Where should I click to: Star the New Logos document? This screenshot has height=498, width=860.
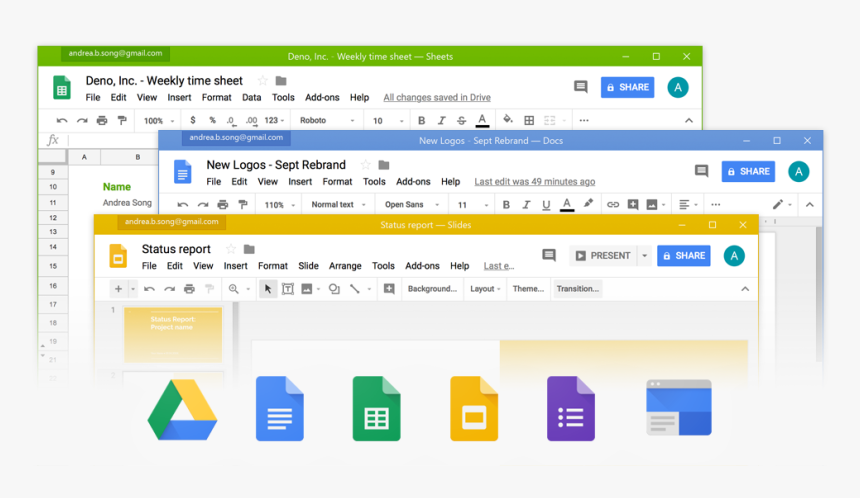coord(365,165)
